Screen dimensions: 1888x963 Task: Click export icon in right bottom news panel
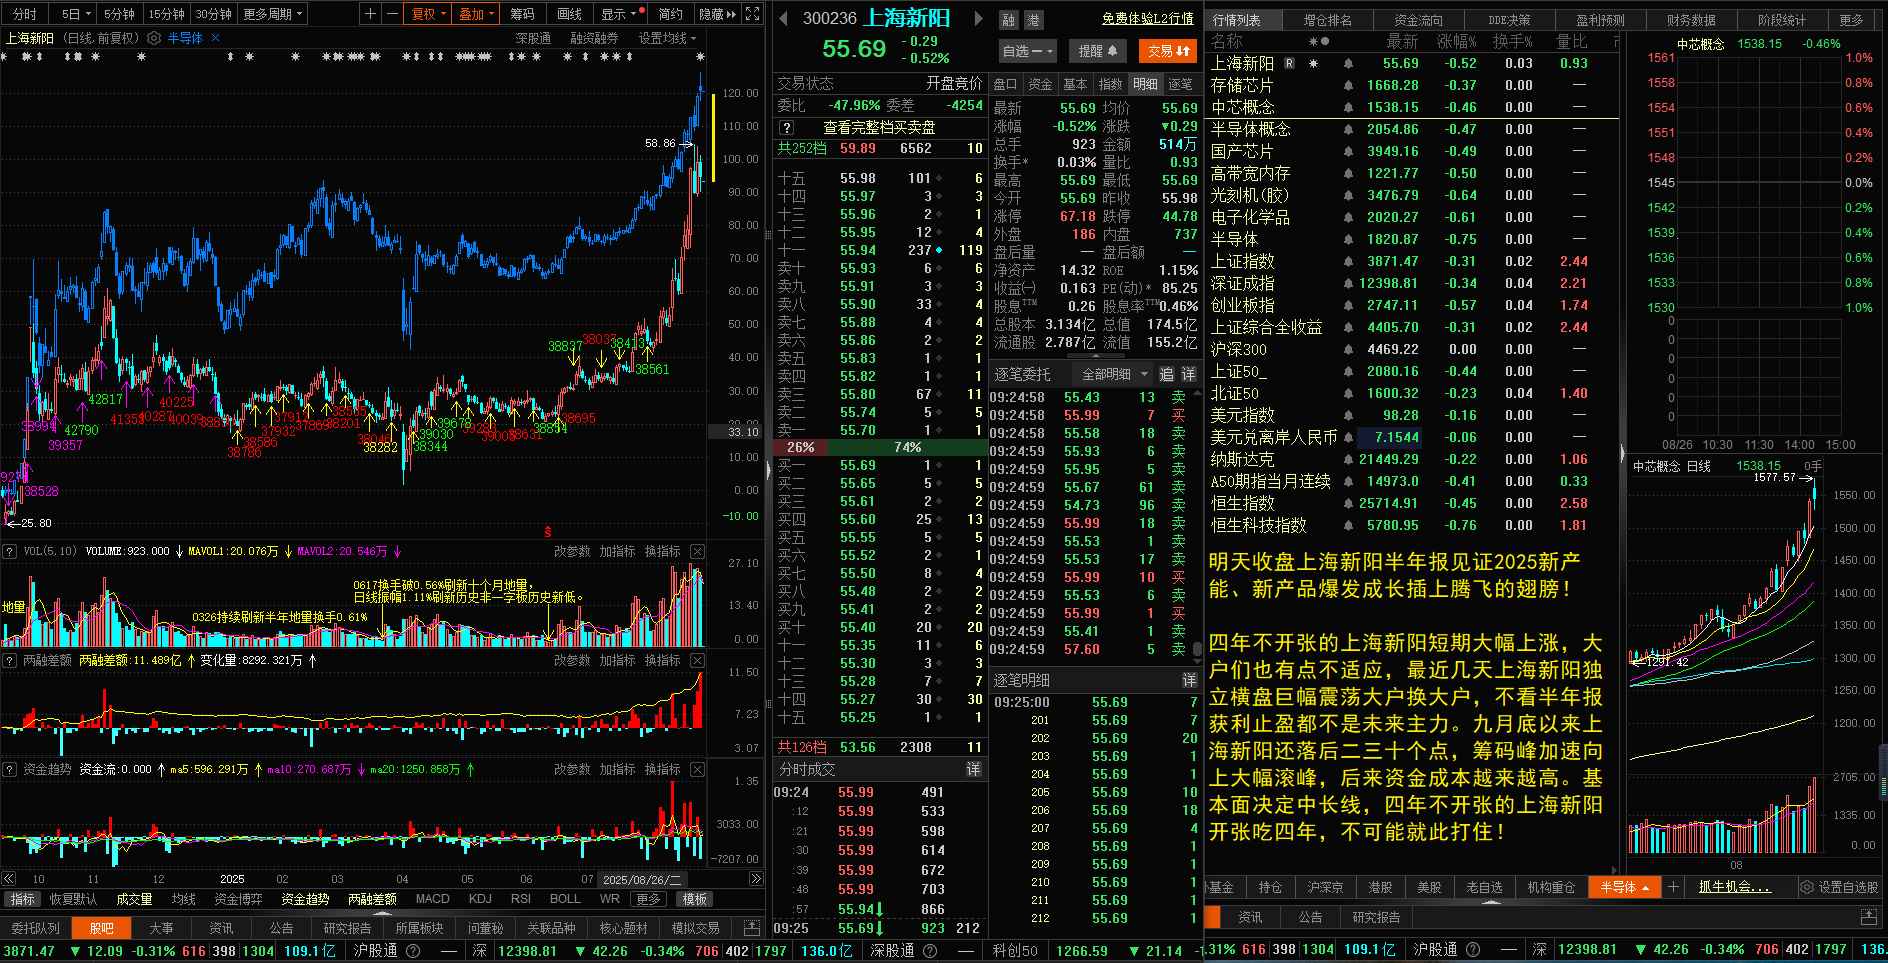point(1869,917)
